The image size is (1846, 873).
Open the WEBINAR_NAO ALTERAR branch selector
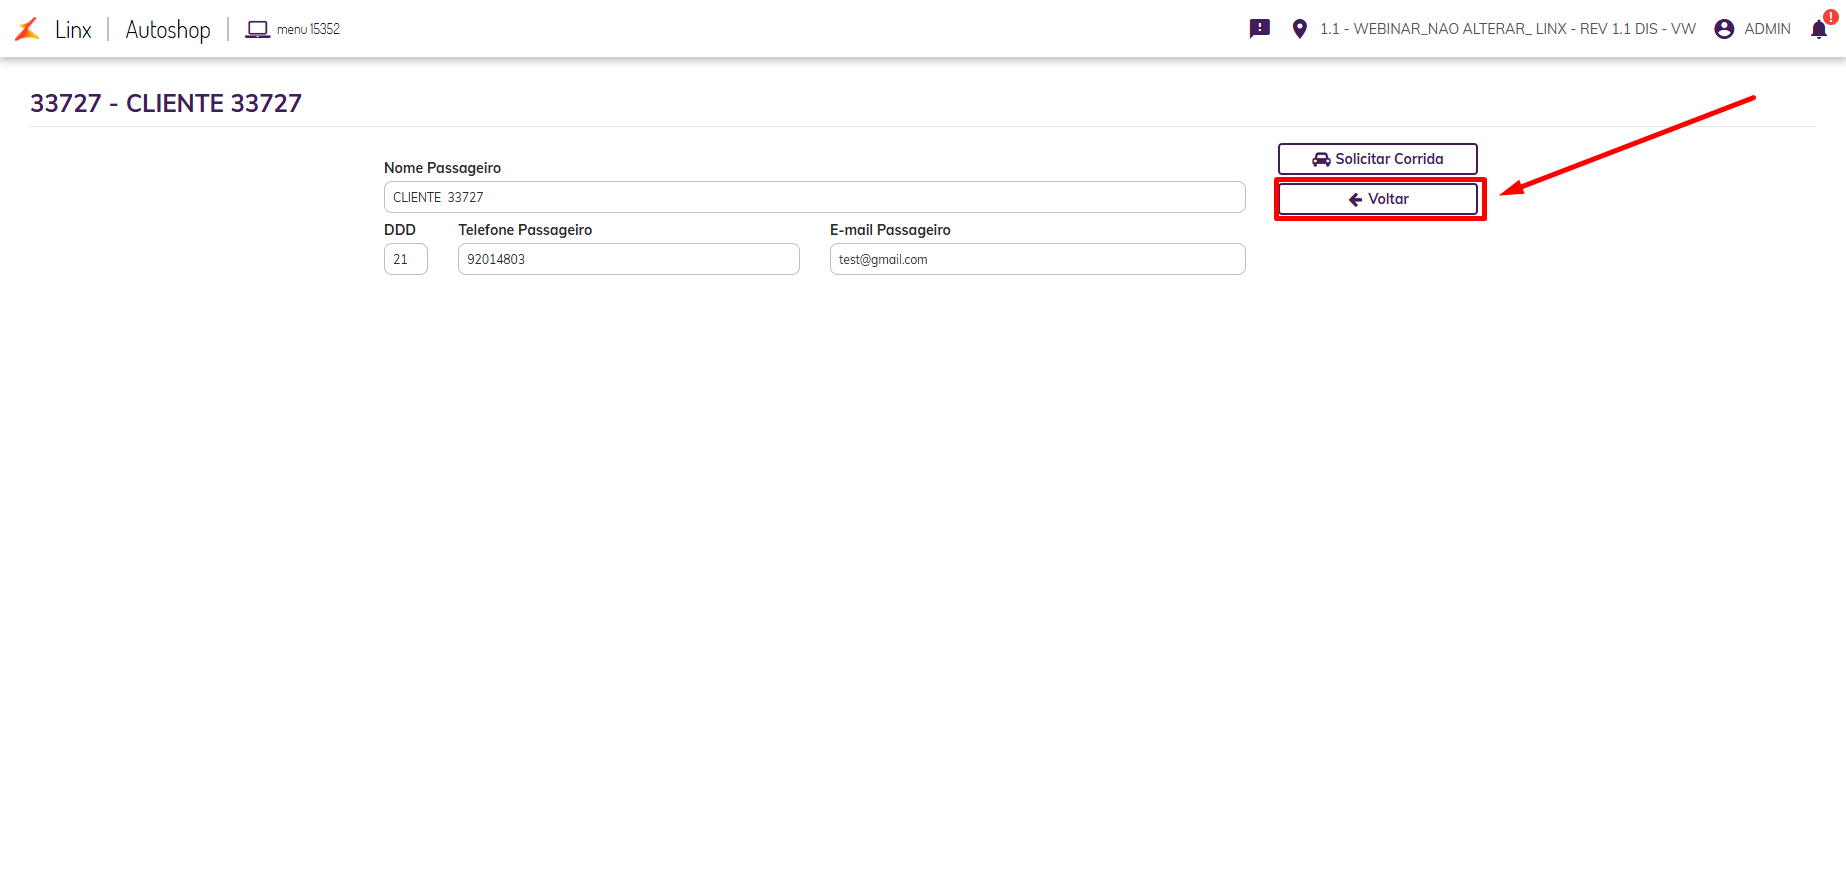pos(1507,29)
